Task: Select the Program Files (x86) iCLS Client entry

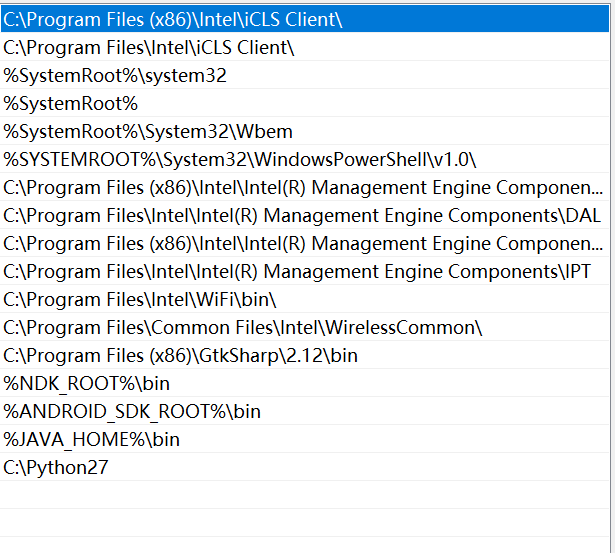Action: (173, 19)
